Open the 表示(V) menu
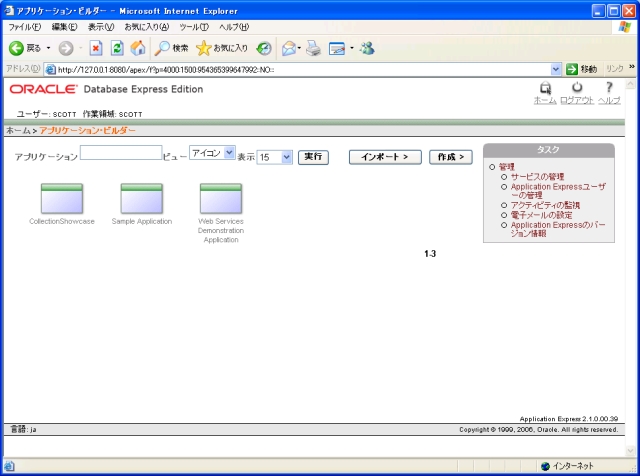640x476 pixels. (x=101, y=27)
